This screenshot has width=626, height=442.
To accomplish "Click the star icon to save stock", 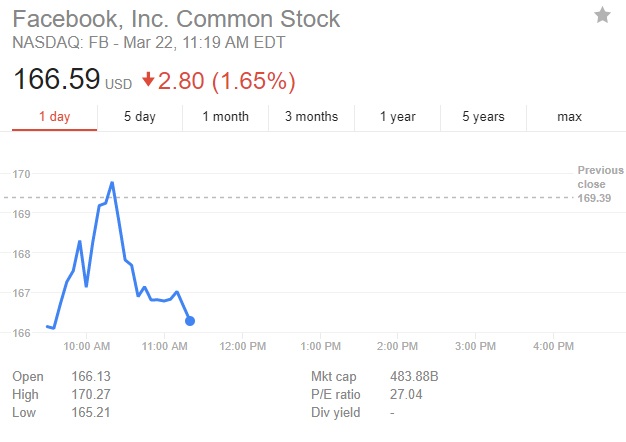I will pyautogui.click(x=602, y=15).
